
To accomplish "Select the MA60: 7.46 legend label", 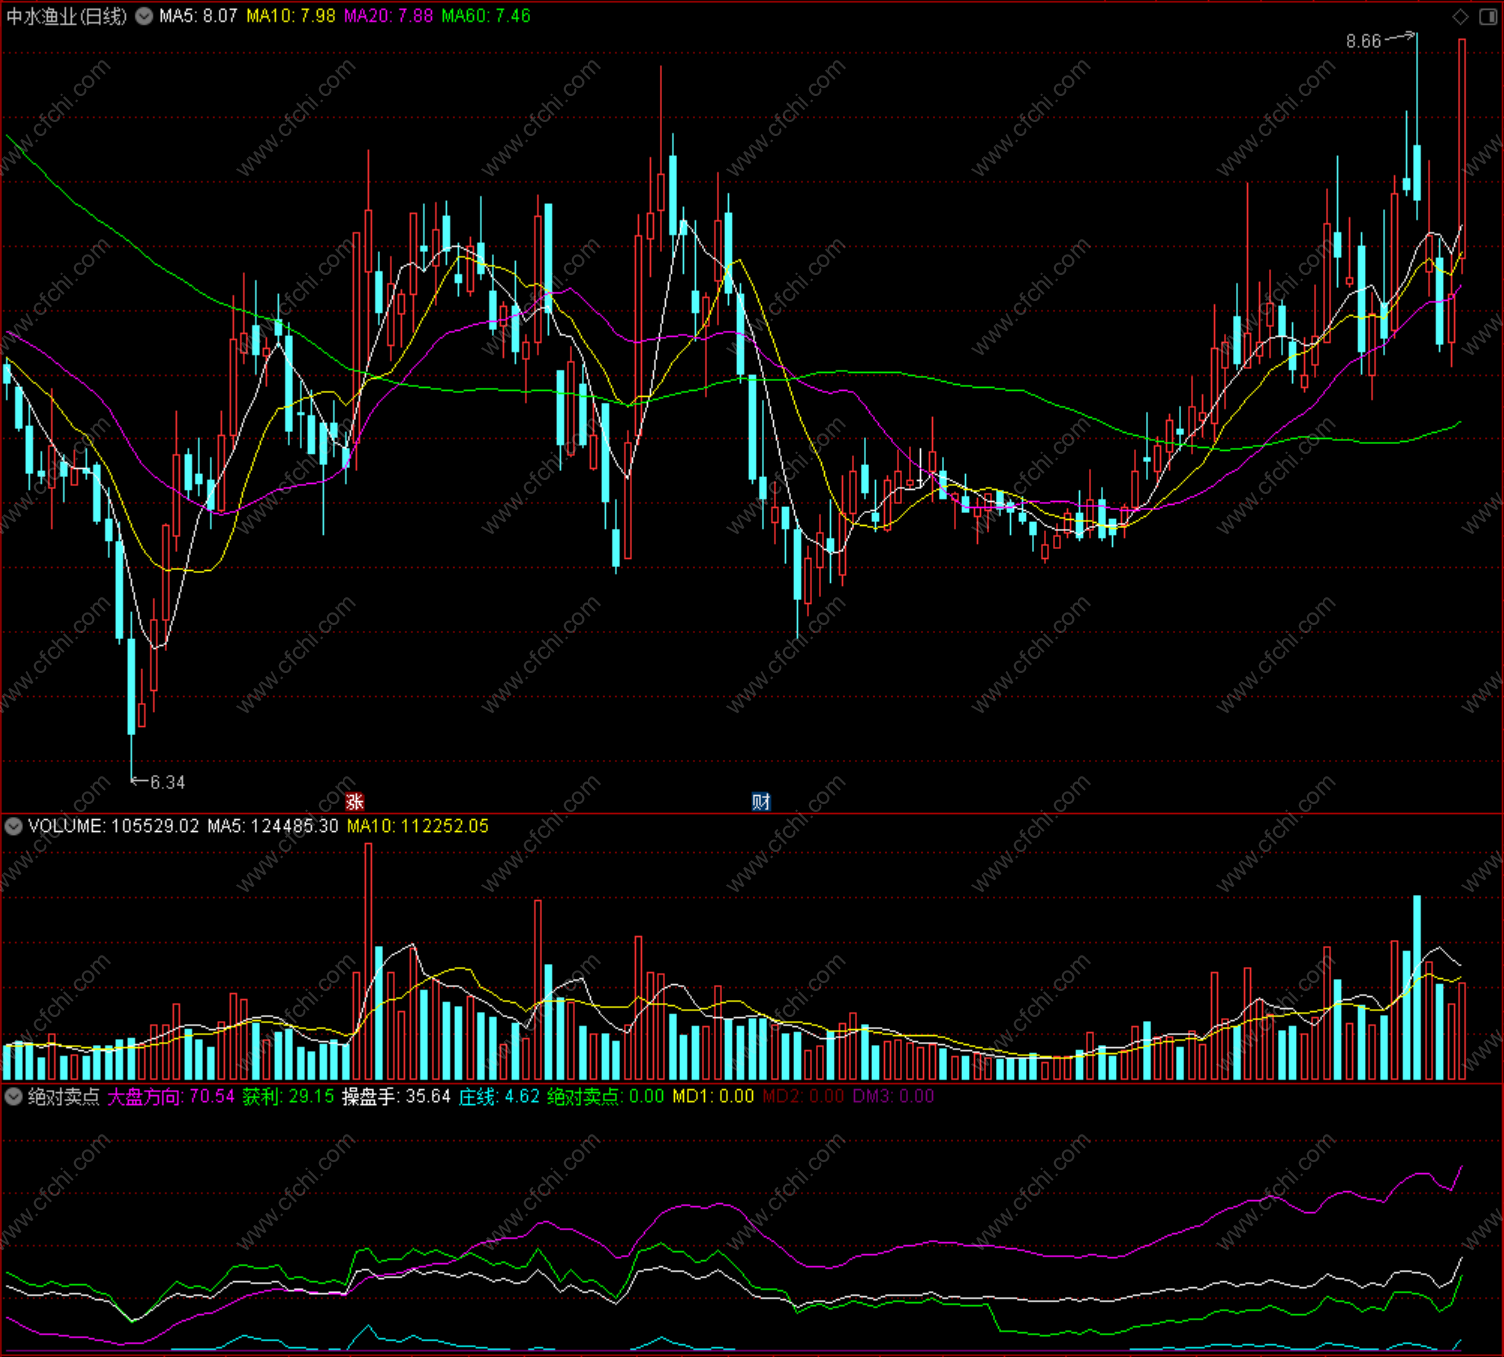I will click(x=486, y=16).
